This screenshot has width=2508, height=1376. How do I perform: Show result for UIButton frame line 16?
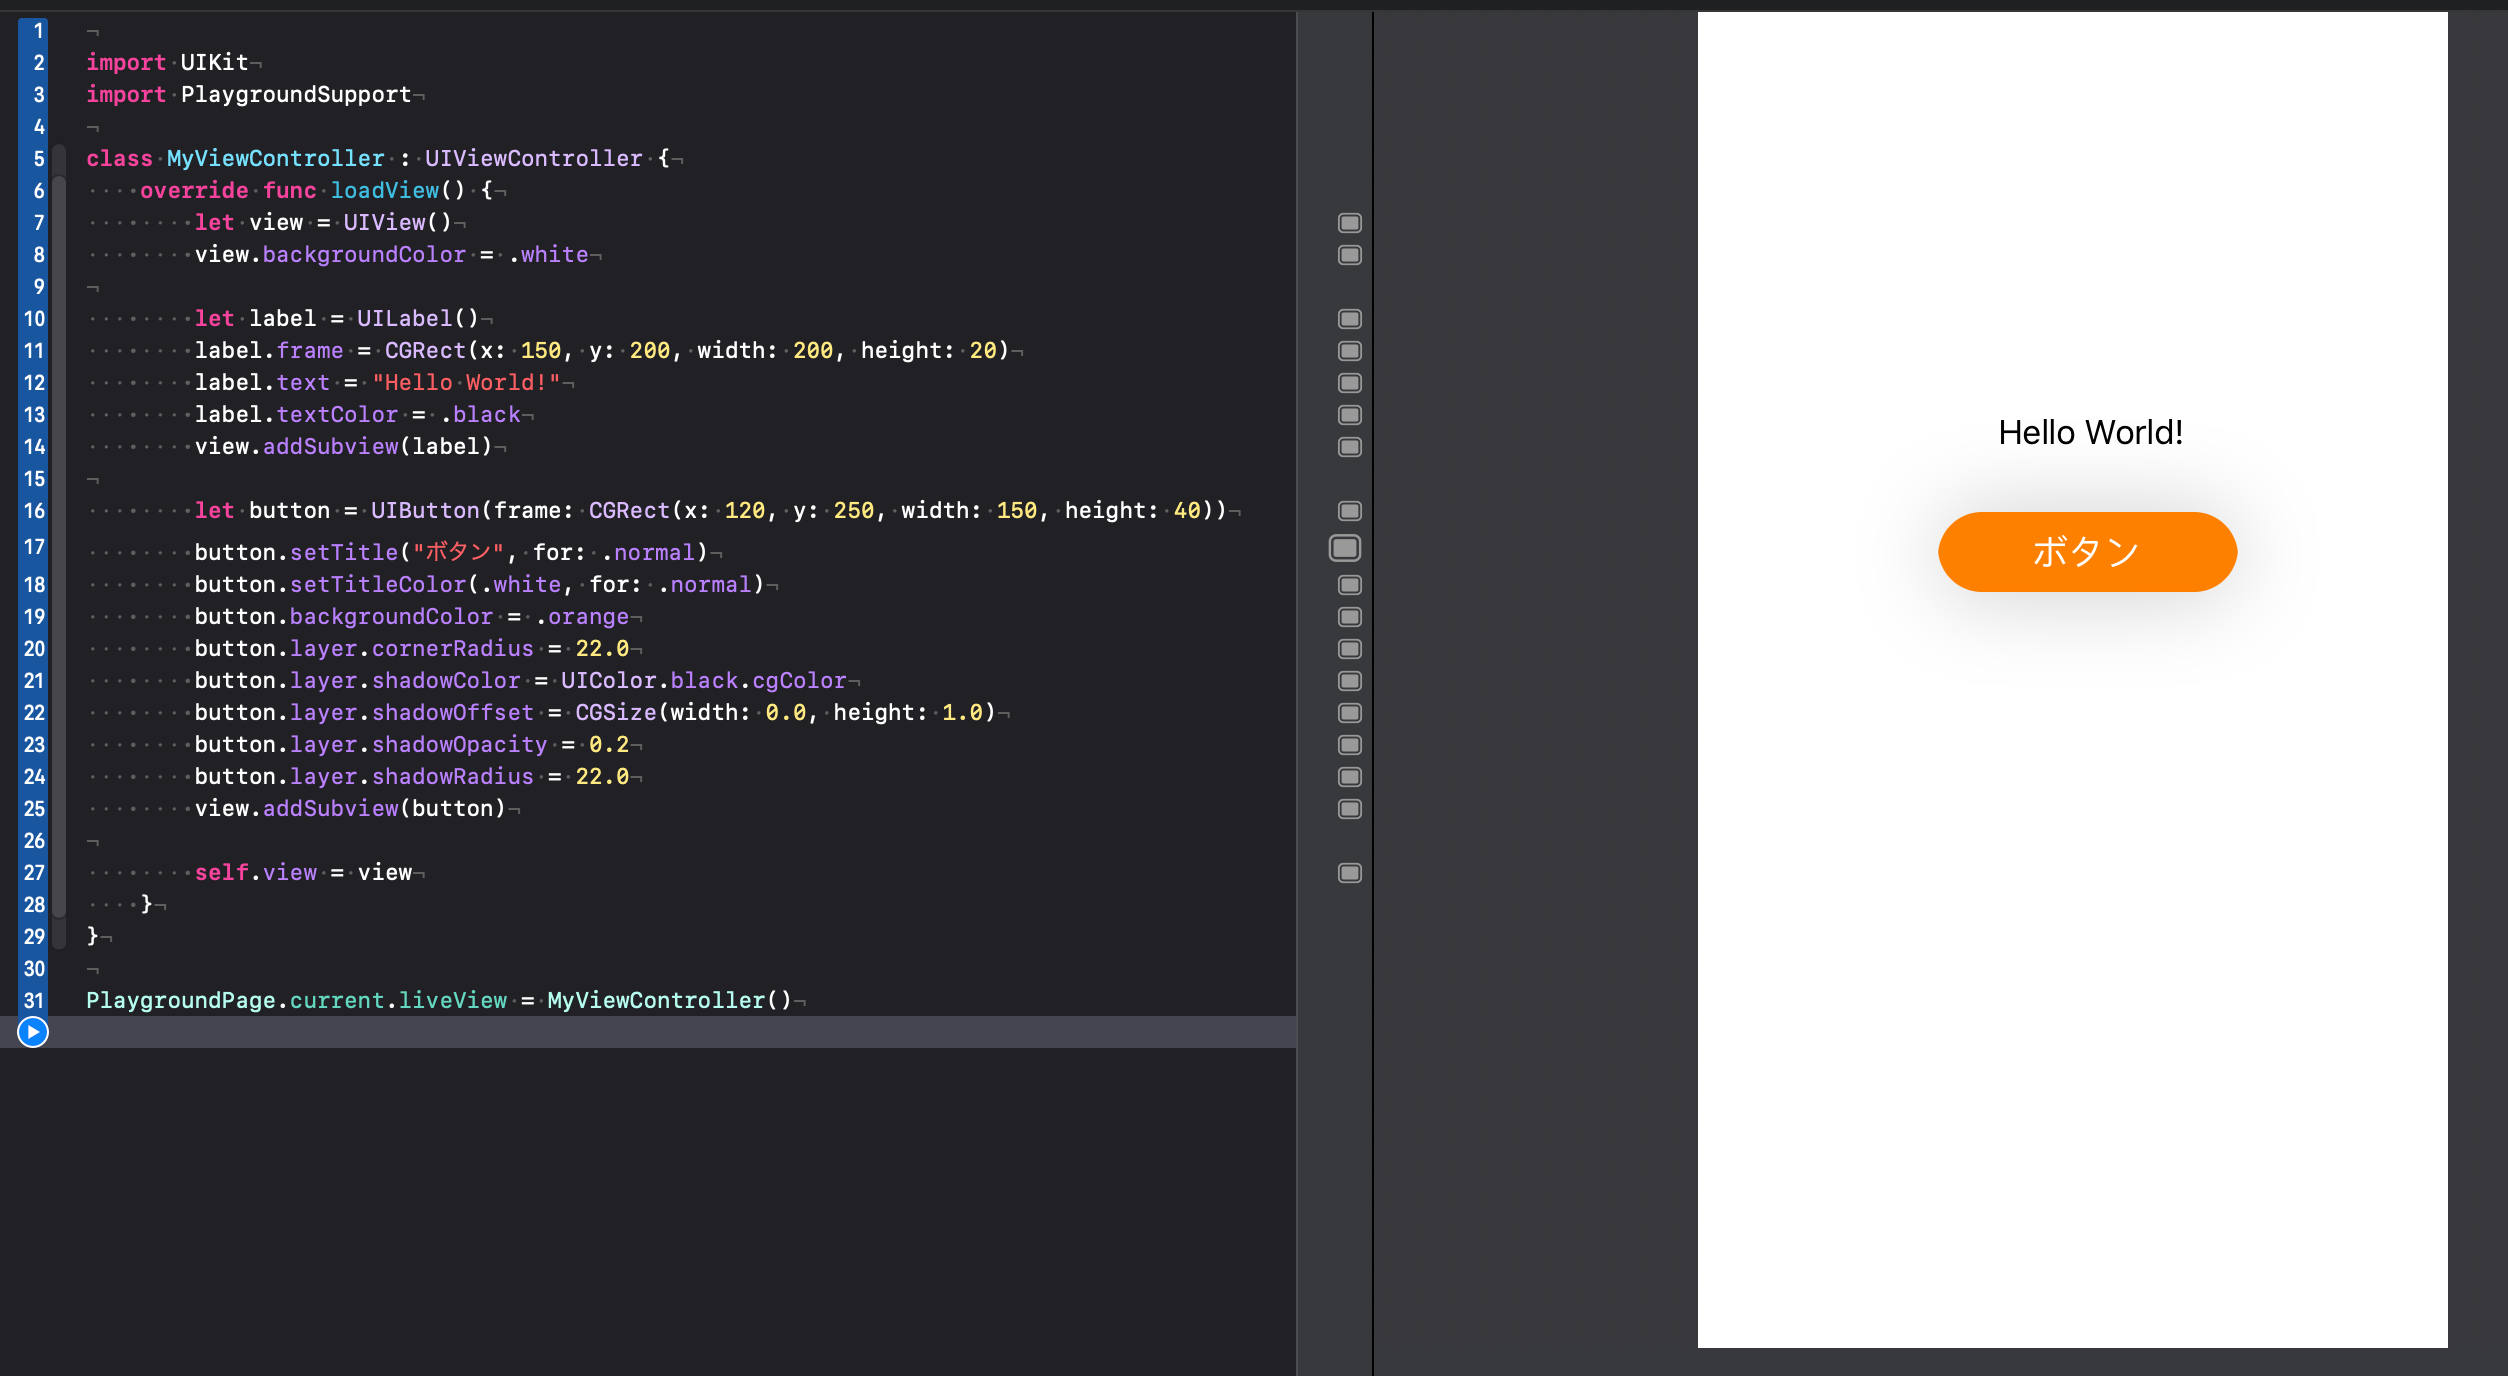click(x=1349, y=511)
